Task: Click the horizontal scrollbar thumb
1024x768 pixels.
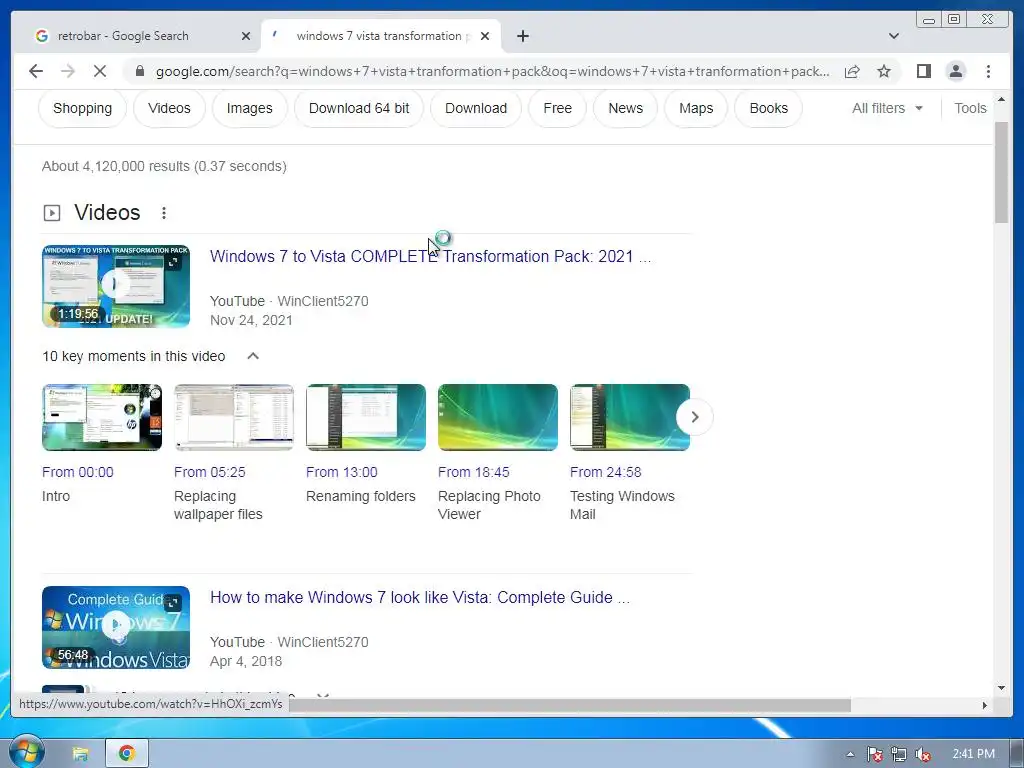Action: [568, 705]
